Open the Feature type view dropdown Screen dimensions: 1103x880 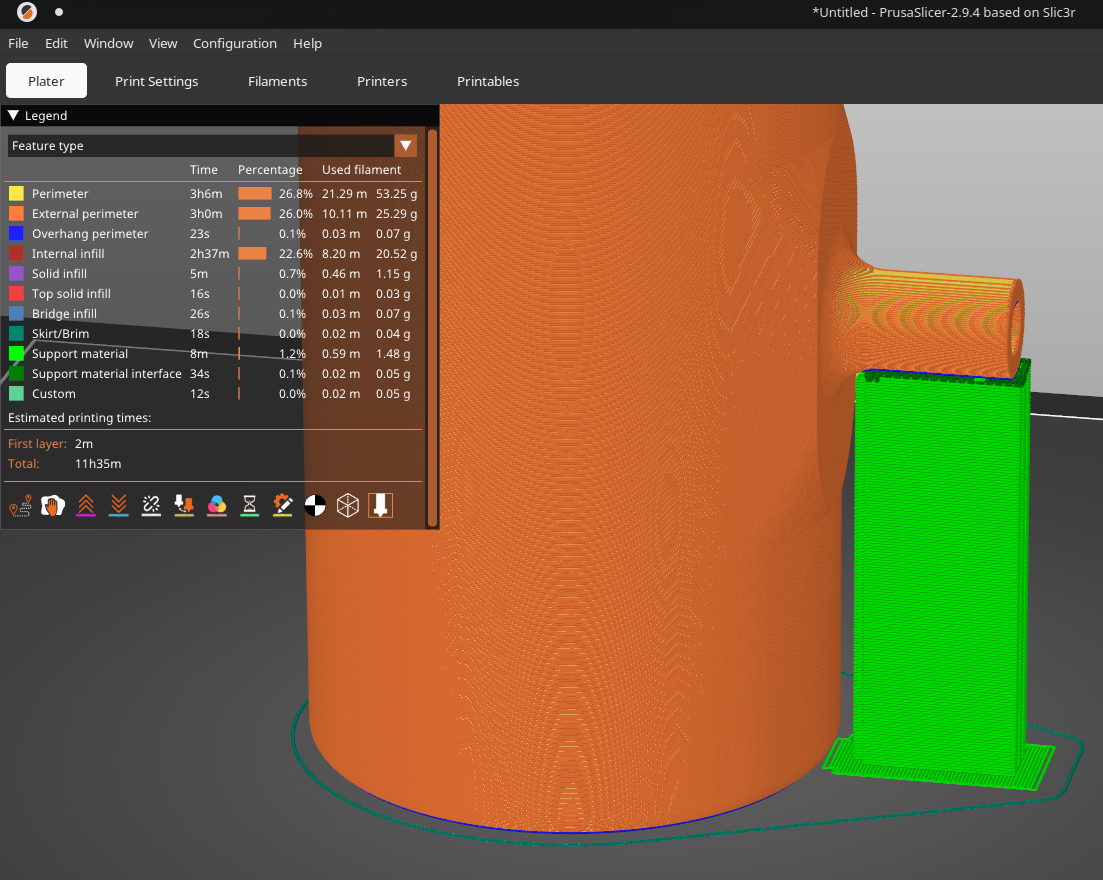click(406, 146)
